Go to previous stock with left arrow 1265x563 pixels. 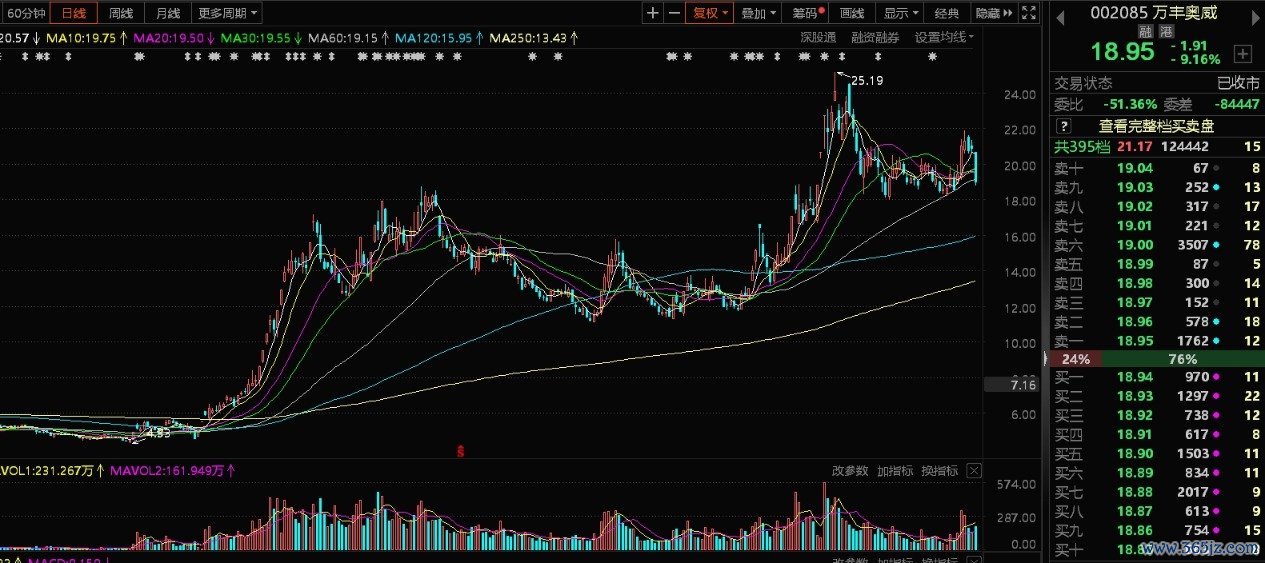(1059, 14)
